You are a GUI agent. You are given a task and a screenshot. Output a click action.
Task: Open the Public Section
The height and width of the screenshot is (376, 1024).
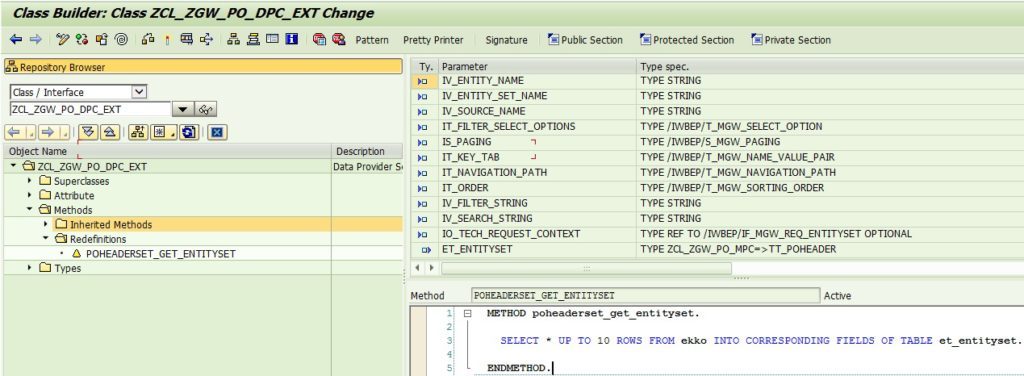585,40
